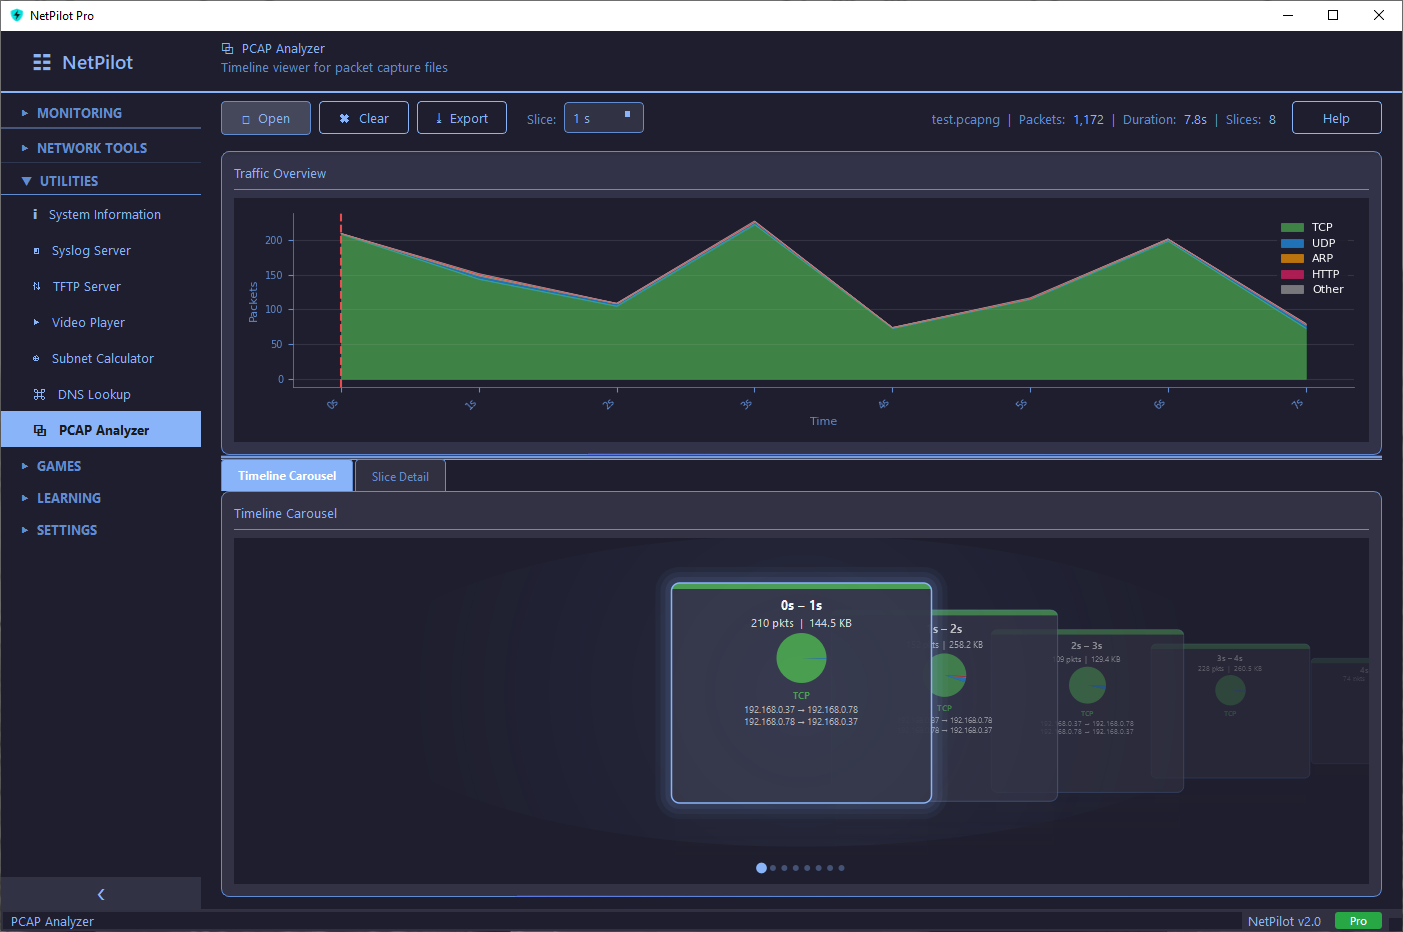
Task: Select the Timeline Carousel tab
Action: [287, 475]
